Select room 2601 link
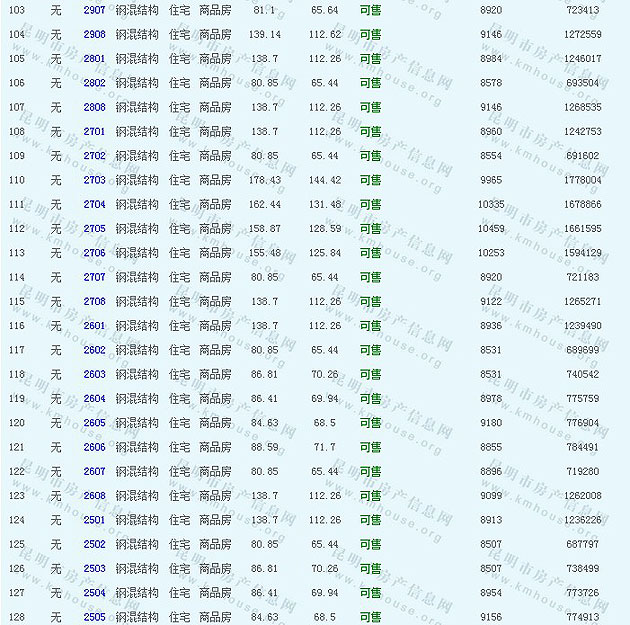Screen dimensions: 630x625 [x=94, y=326]
